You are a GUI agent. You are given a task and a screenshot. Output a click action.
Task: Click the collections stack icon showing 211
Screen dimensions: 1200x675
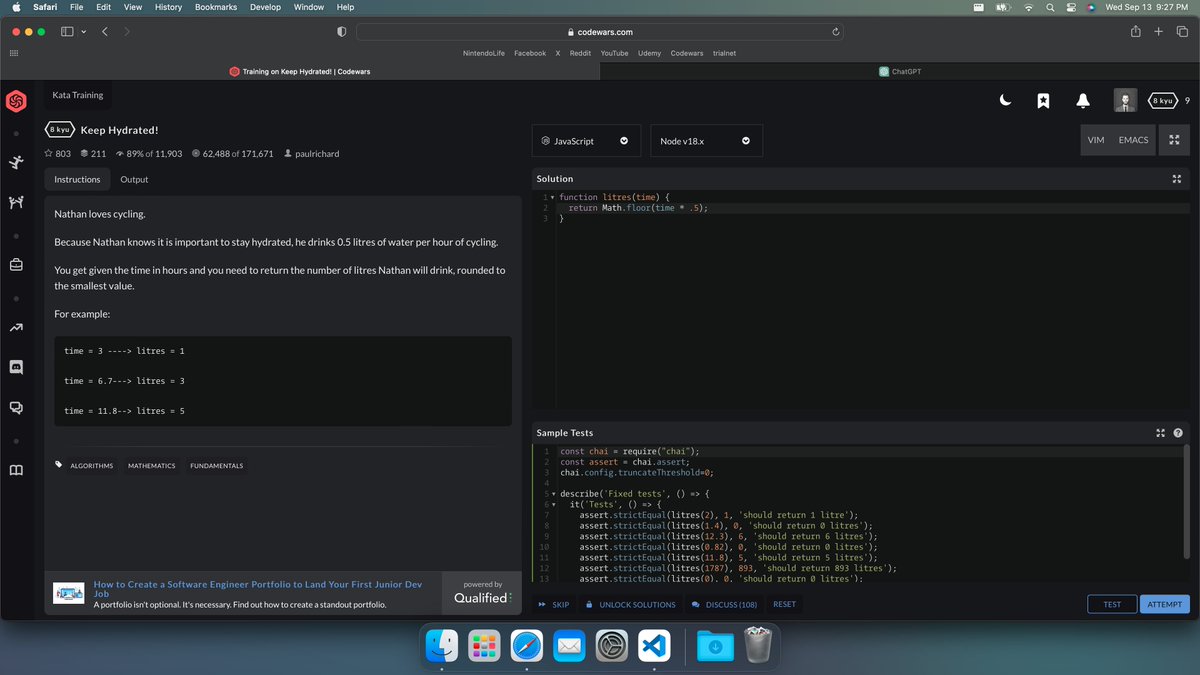pyautogui.click(x=84, y=153)
